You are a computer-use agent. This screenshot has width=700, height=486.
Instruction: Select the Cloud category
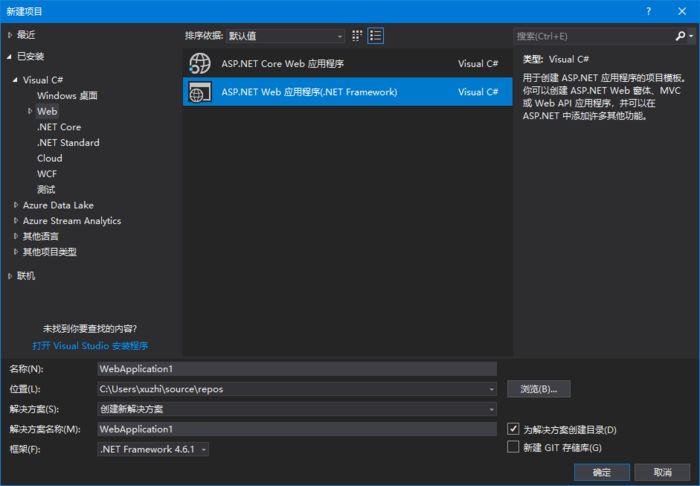click(x=50, y=158)
